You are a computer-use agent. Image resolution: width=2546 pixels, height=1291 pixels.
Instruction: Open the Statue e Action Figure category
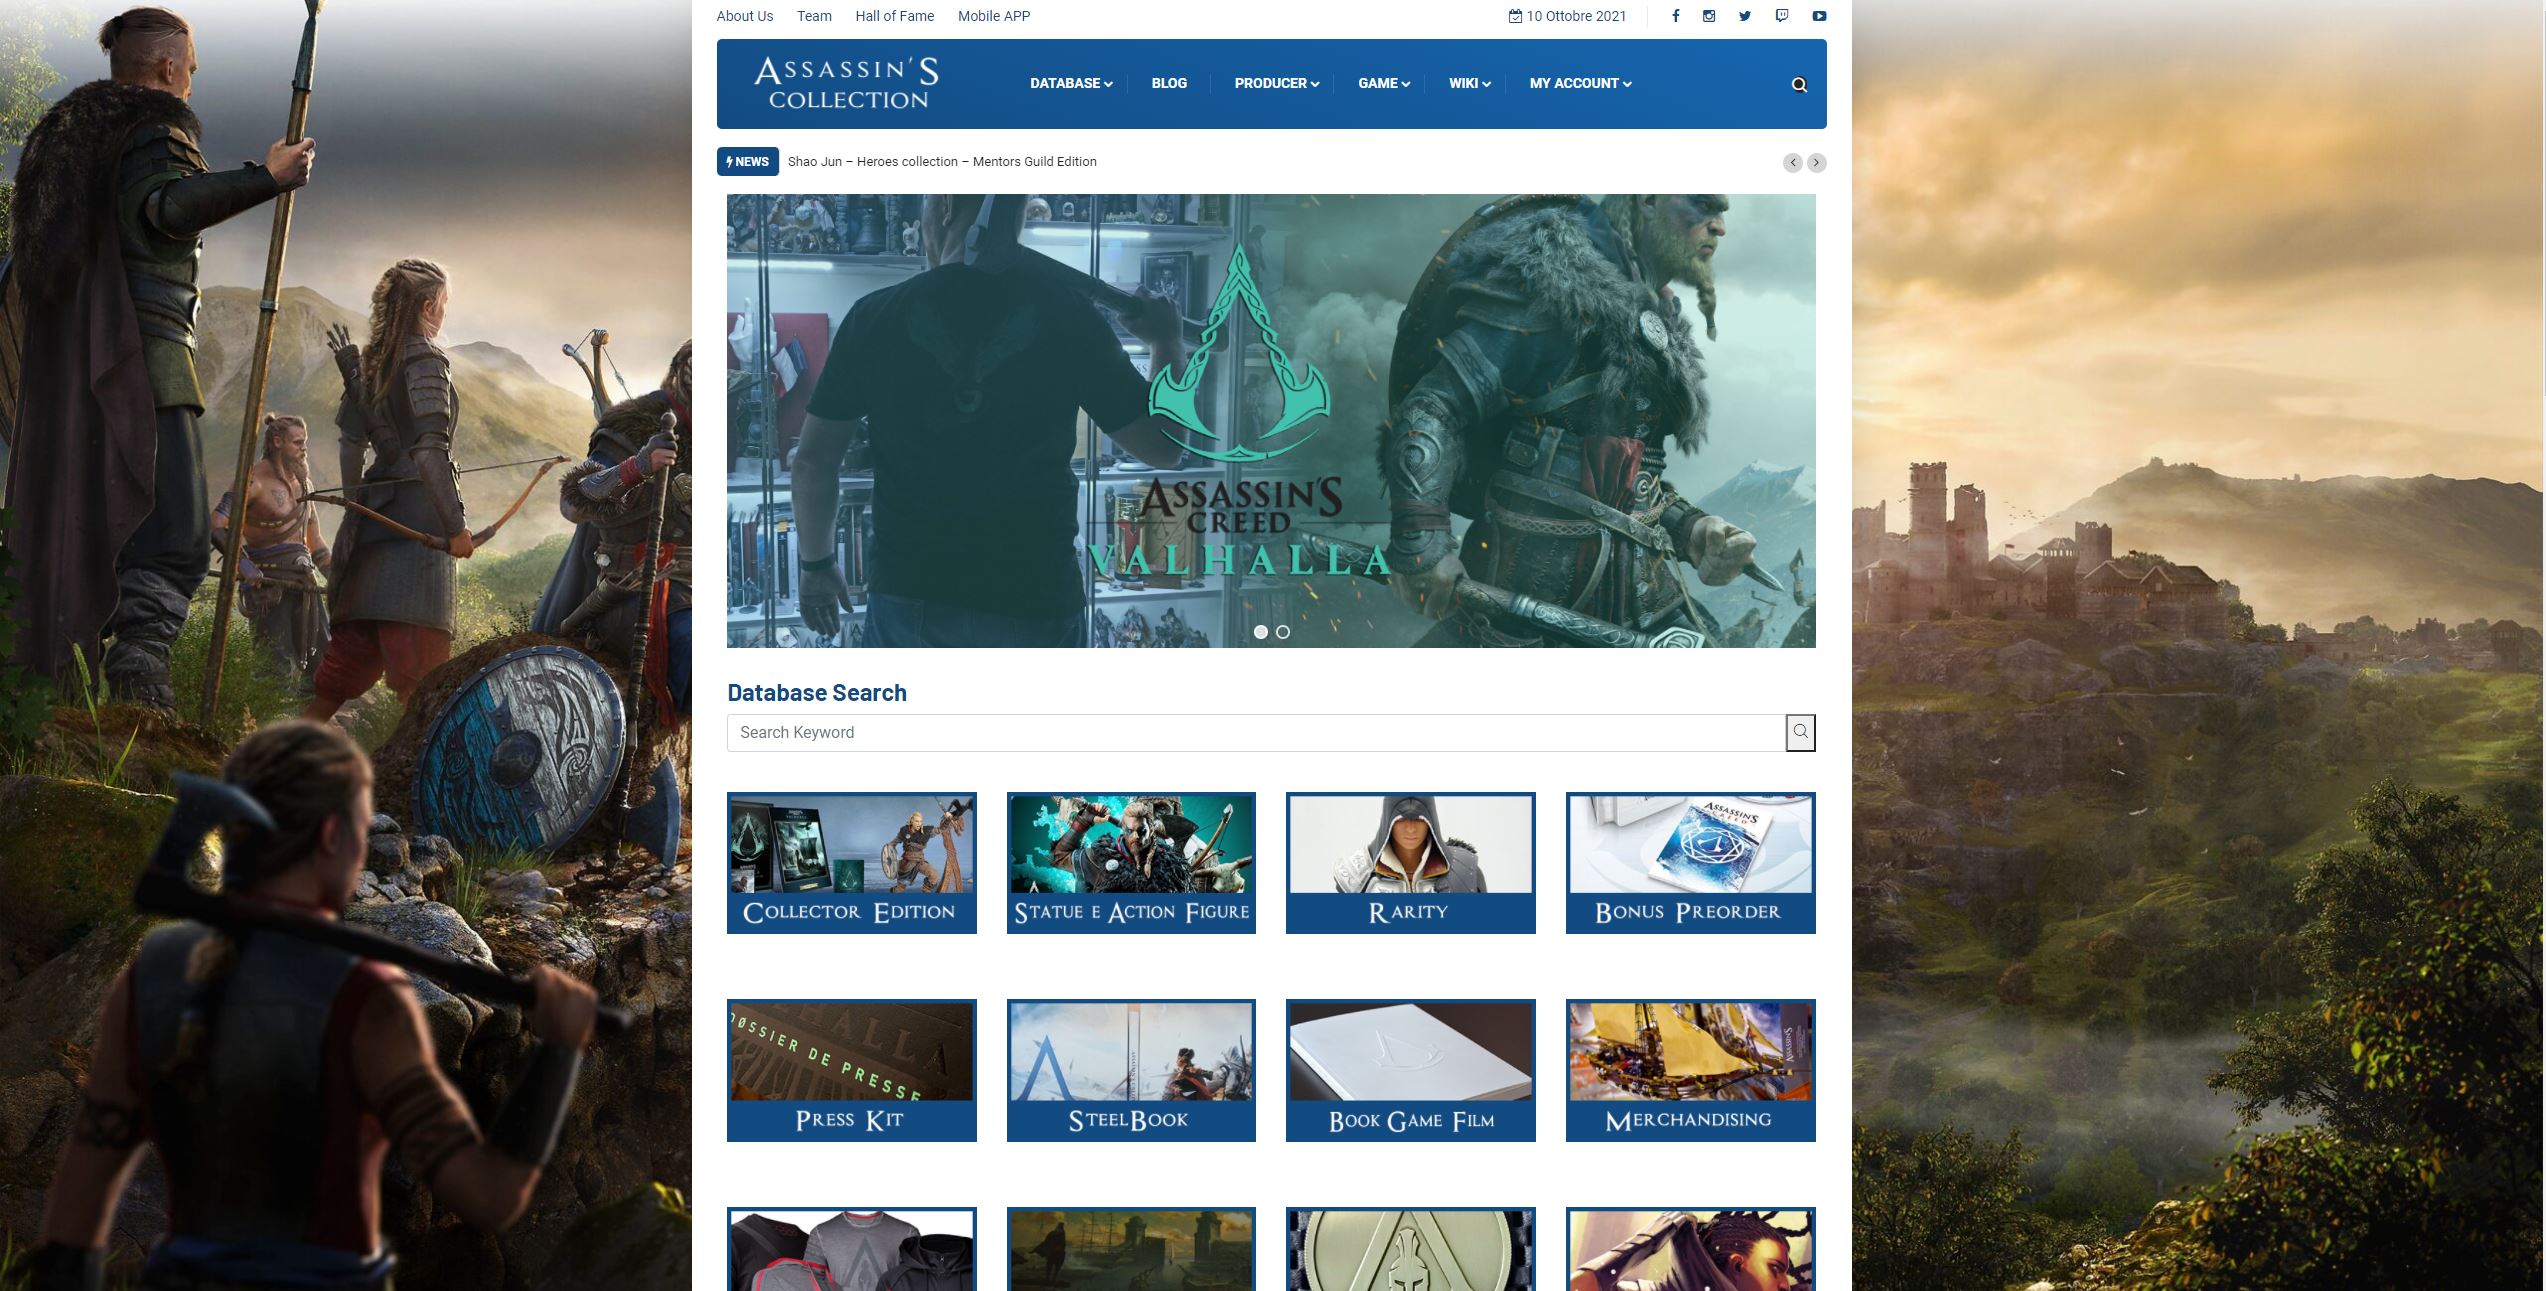pyautogui.click(x=1131, y=863)
